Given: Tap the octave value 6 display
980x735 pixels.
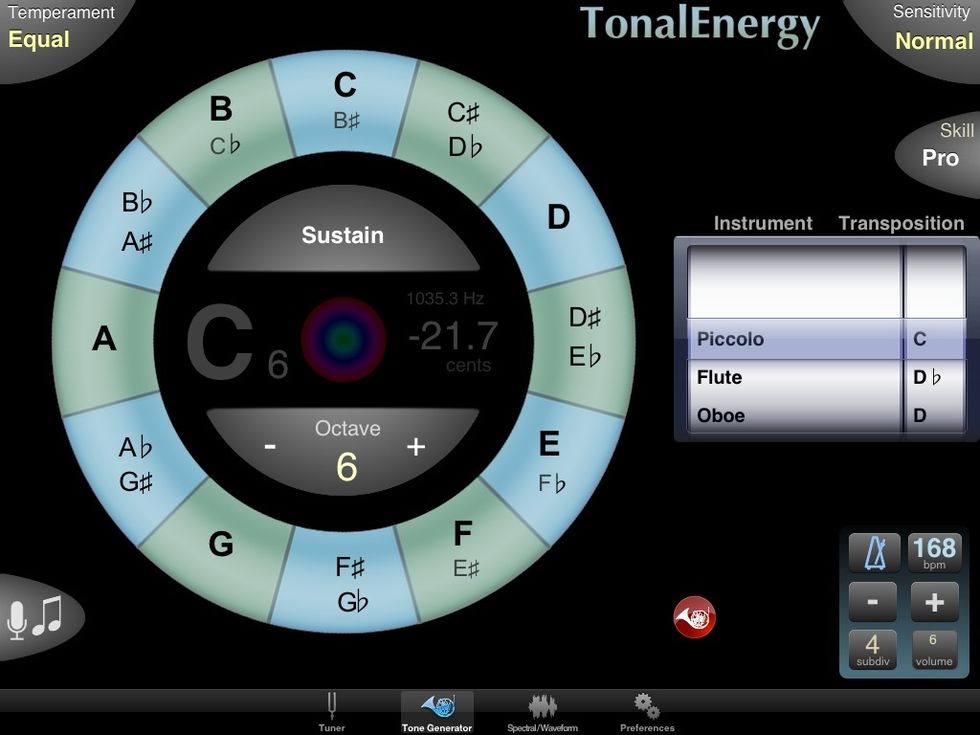Looking at the screenshot, I should 347,466.
